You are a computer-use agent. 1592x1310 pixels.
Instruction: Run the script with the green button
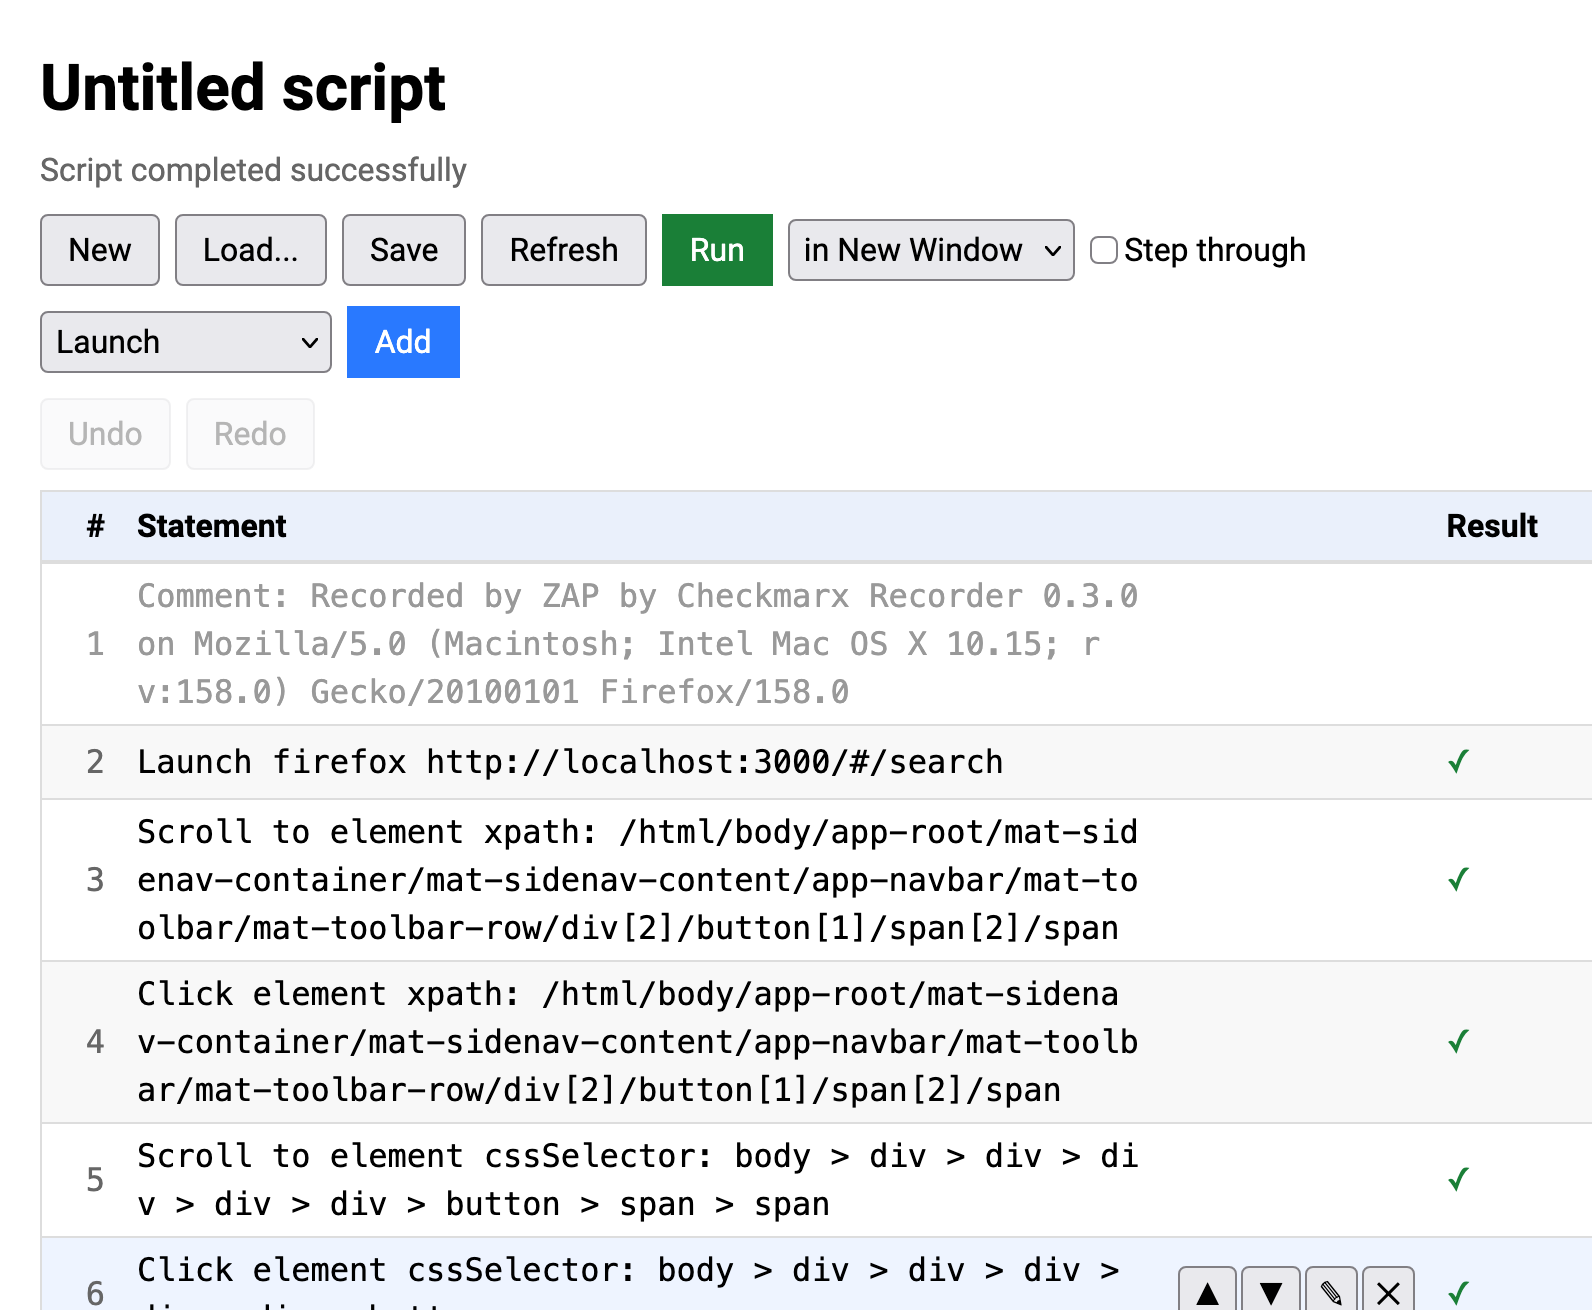point(717,250)
